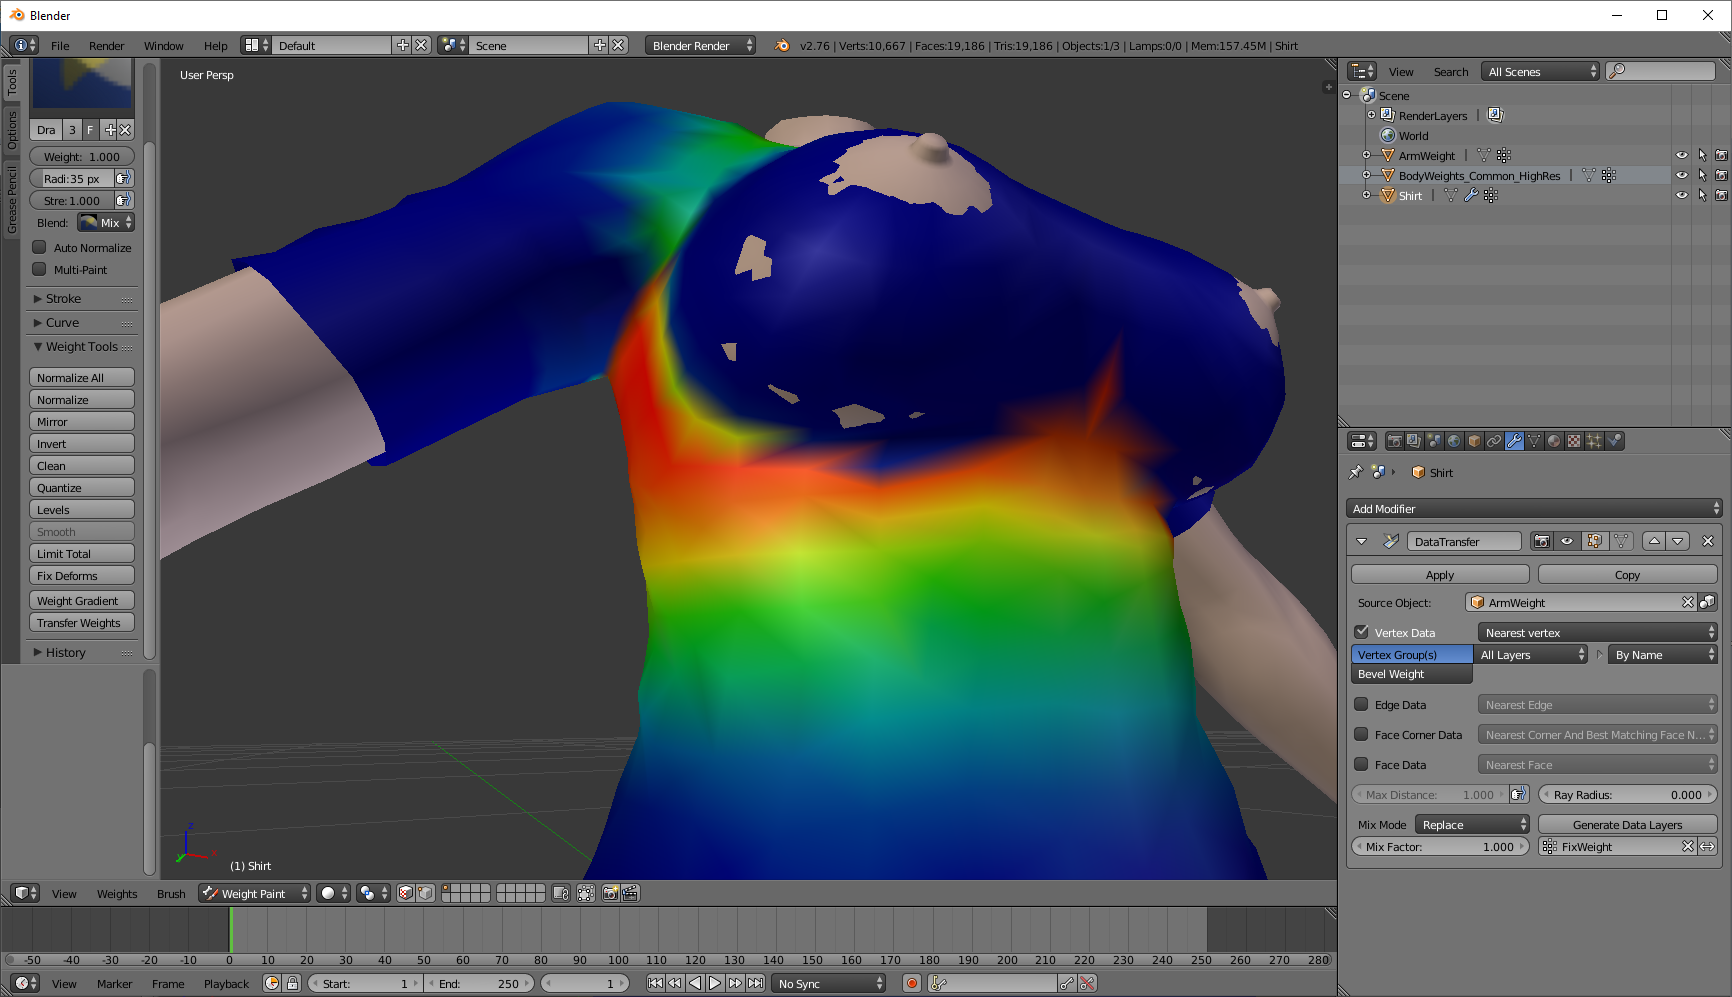Switch to the Options sidebar tab

click(12, 130)
